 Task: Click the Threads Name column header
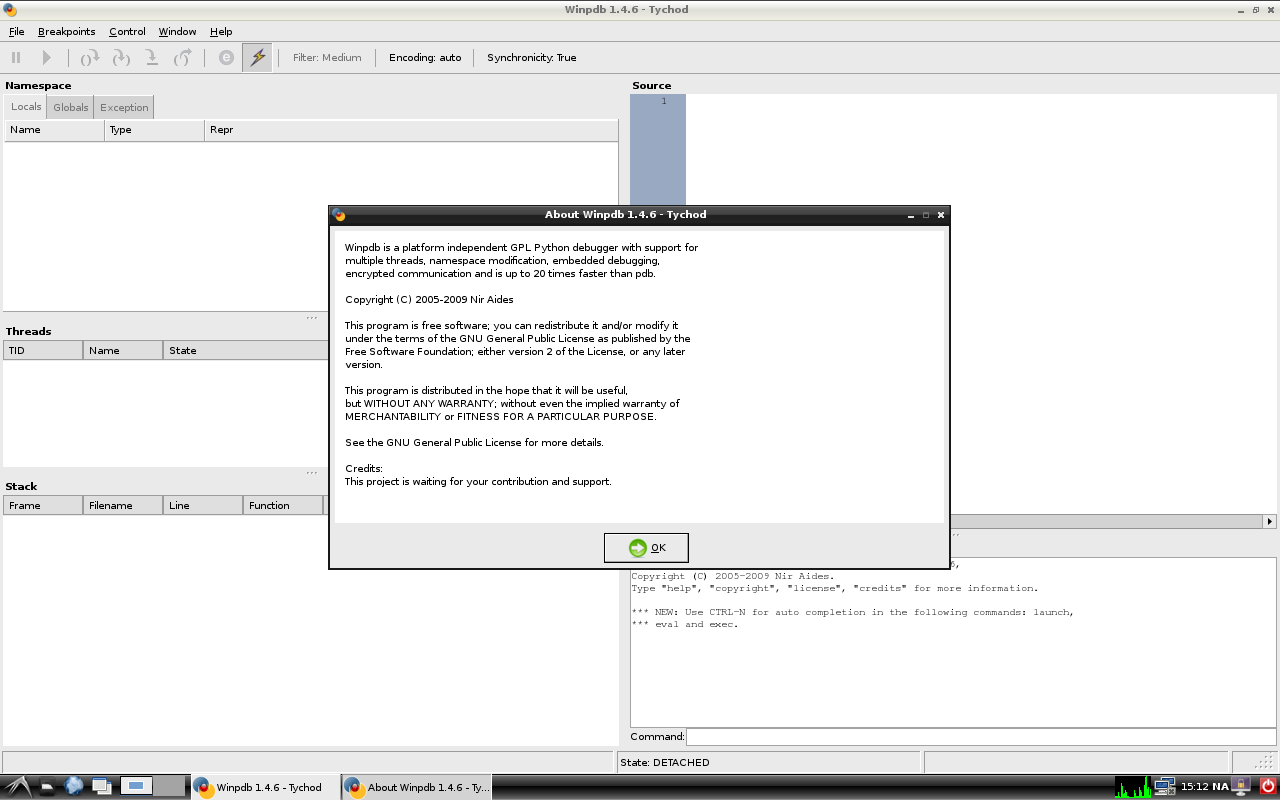(x=123, y=351)
